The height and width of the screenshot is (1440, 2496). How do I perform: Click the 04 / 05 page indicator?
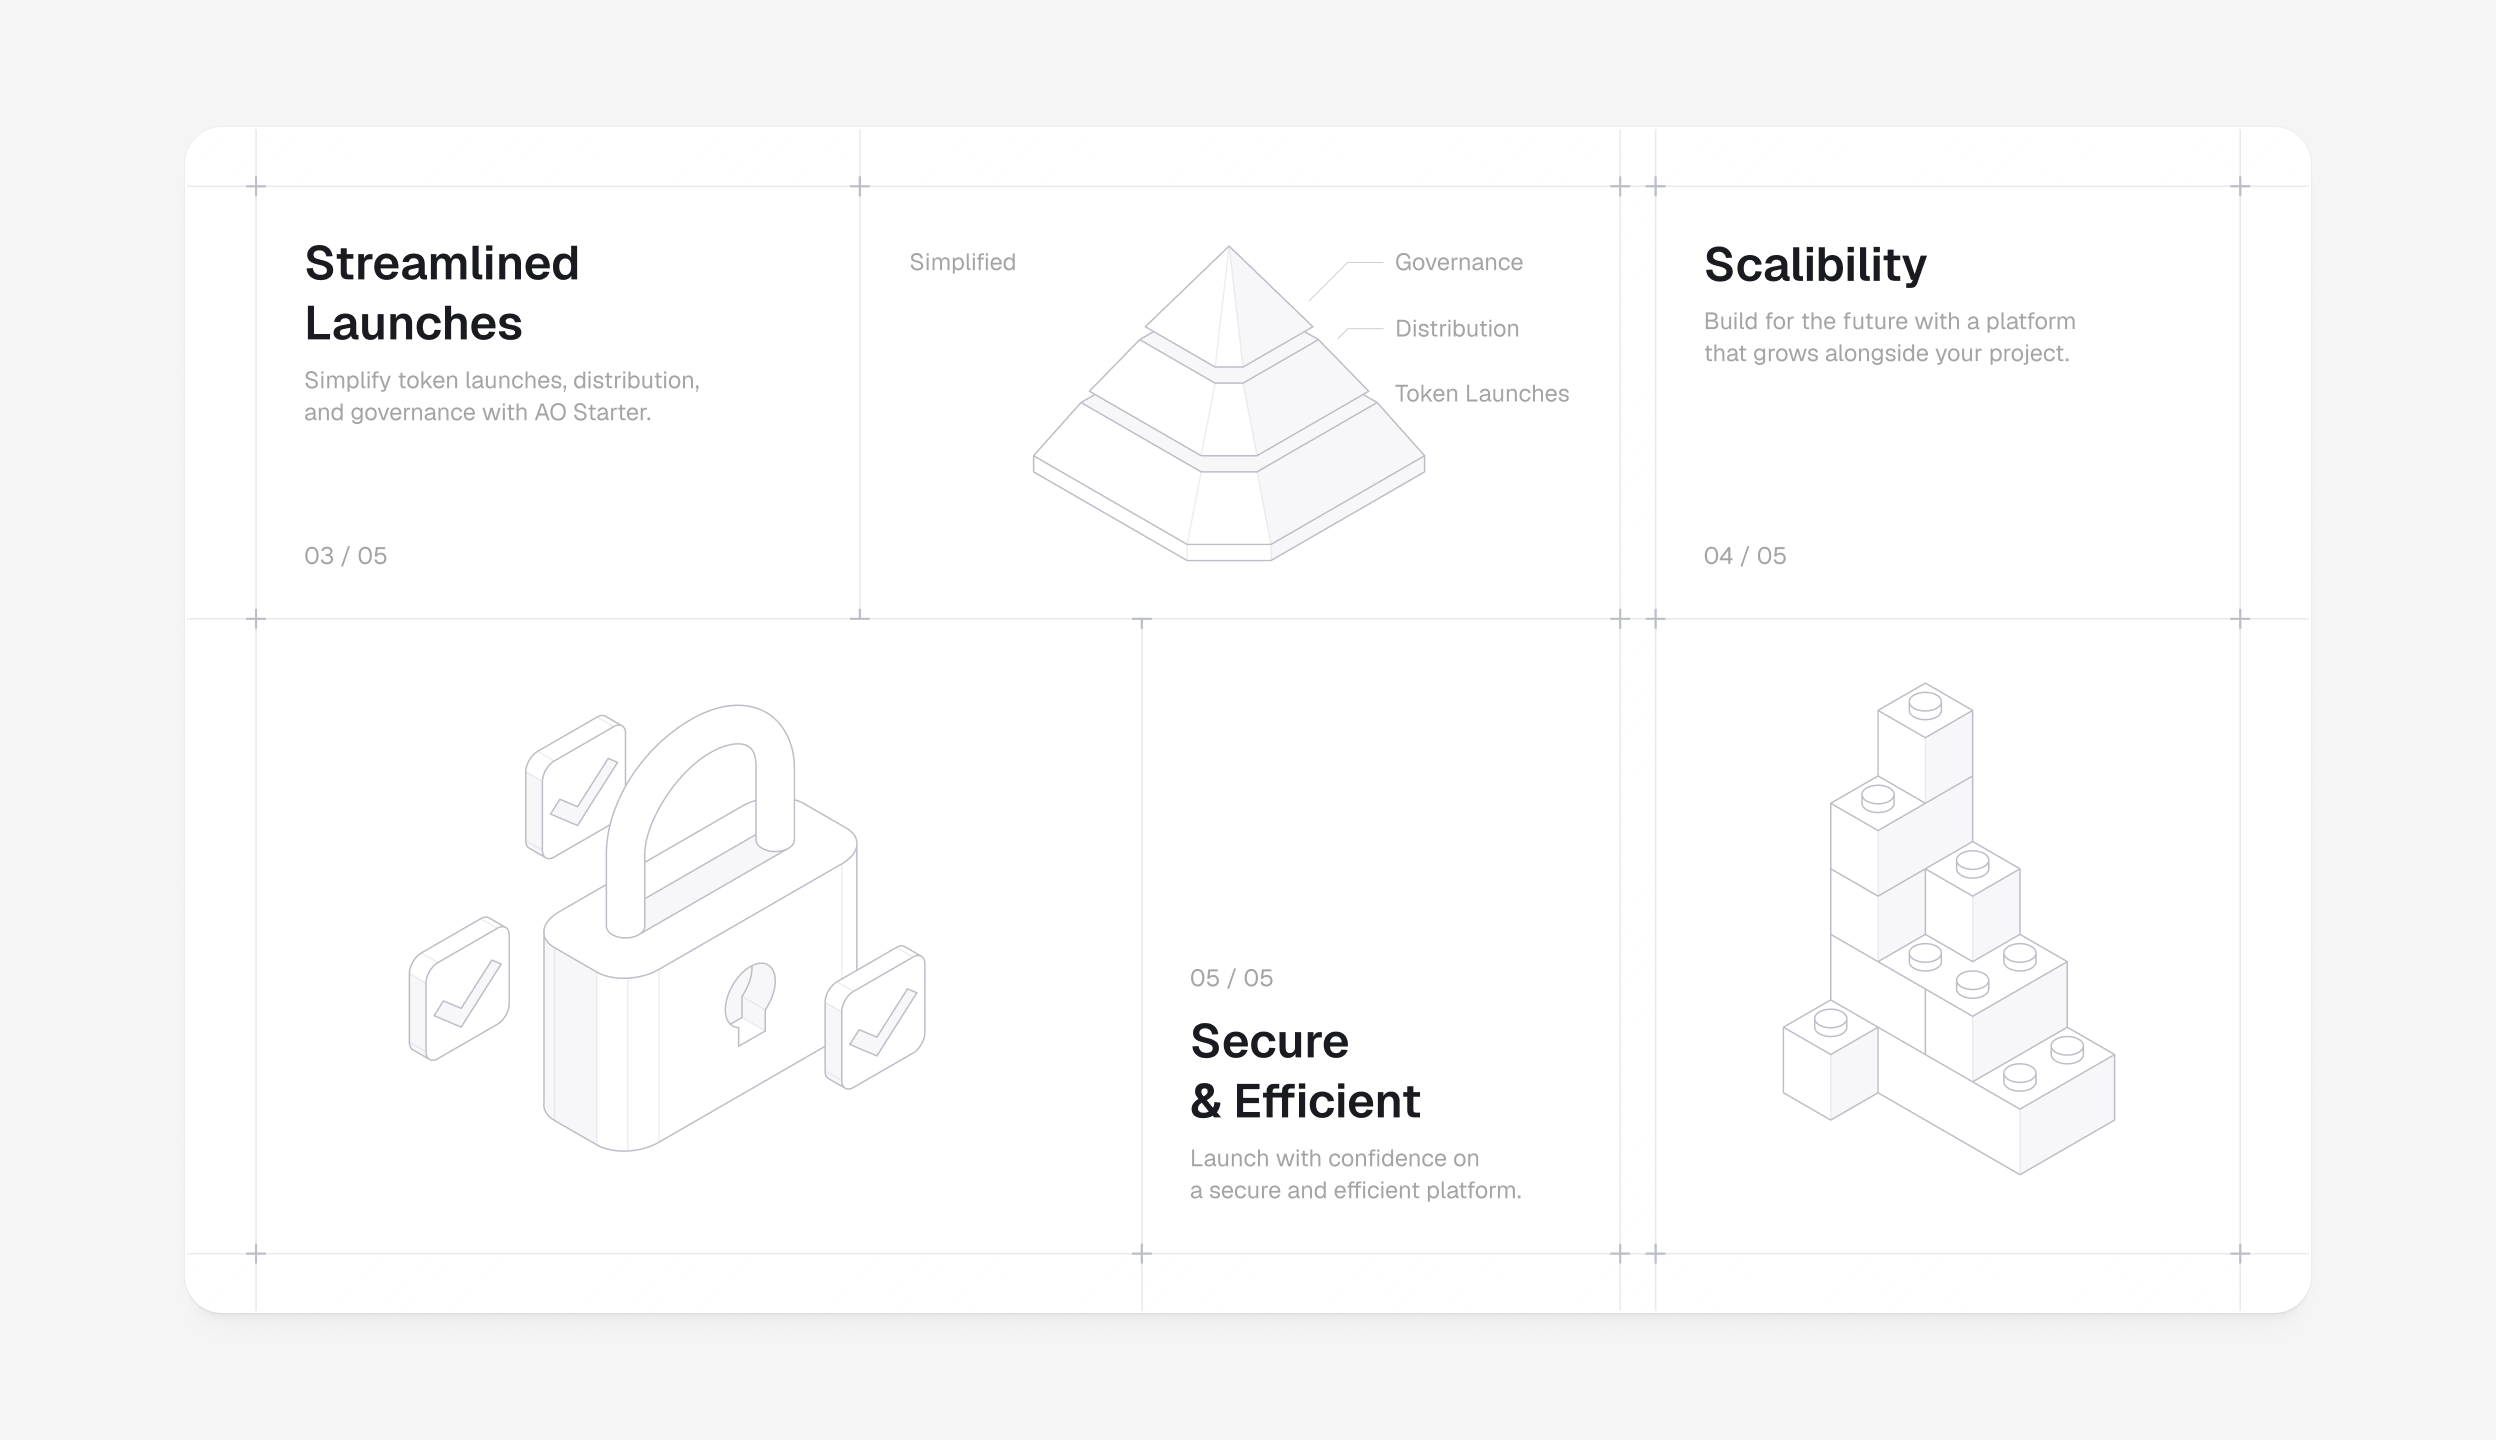click(x=1744, y=556)
